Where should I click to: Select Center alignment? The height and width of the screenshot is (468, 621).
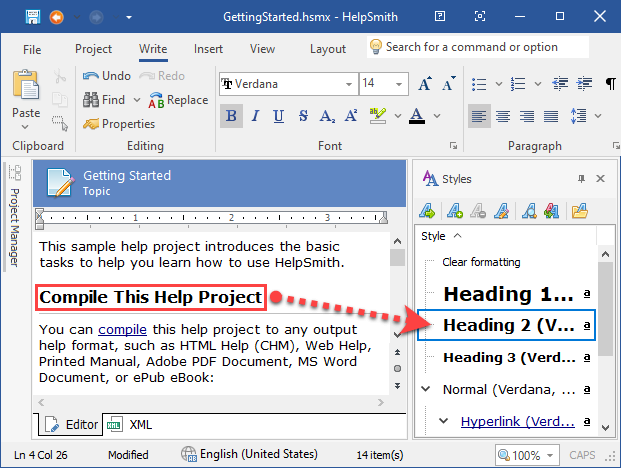point(503,116)
